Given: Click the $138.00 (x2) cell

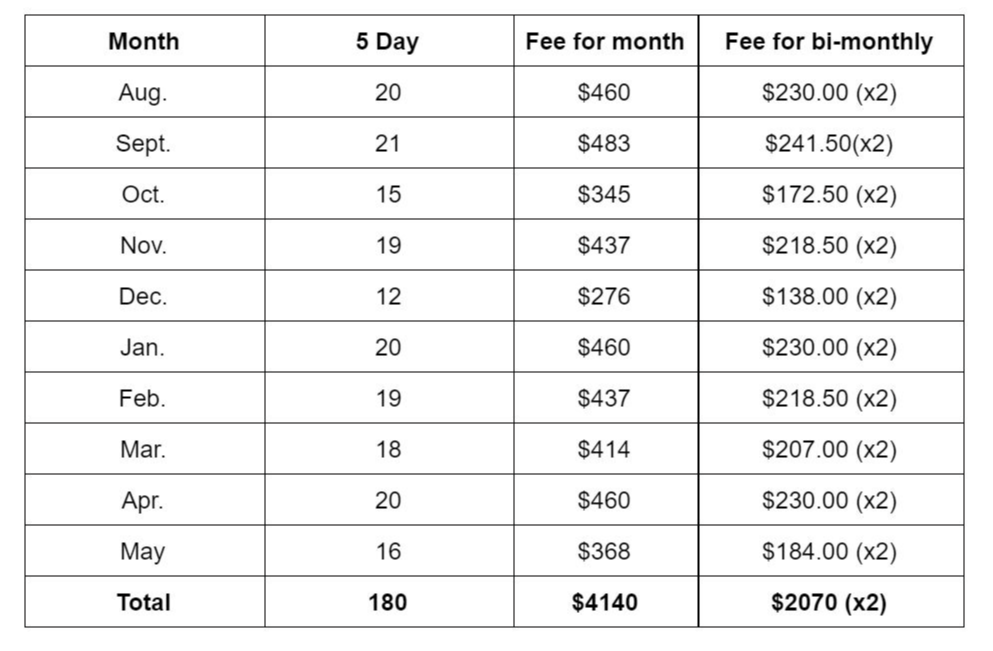Looking at the screenshot, I should pyautogui.click(x=831, y=296).
